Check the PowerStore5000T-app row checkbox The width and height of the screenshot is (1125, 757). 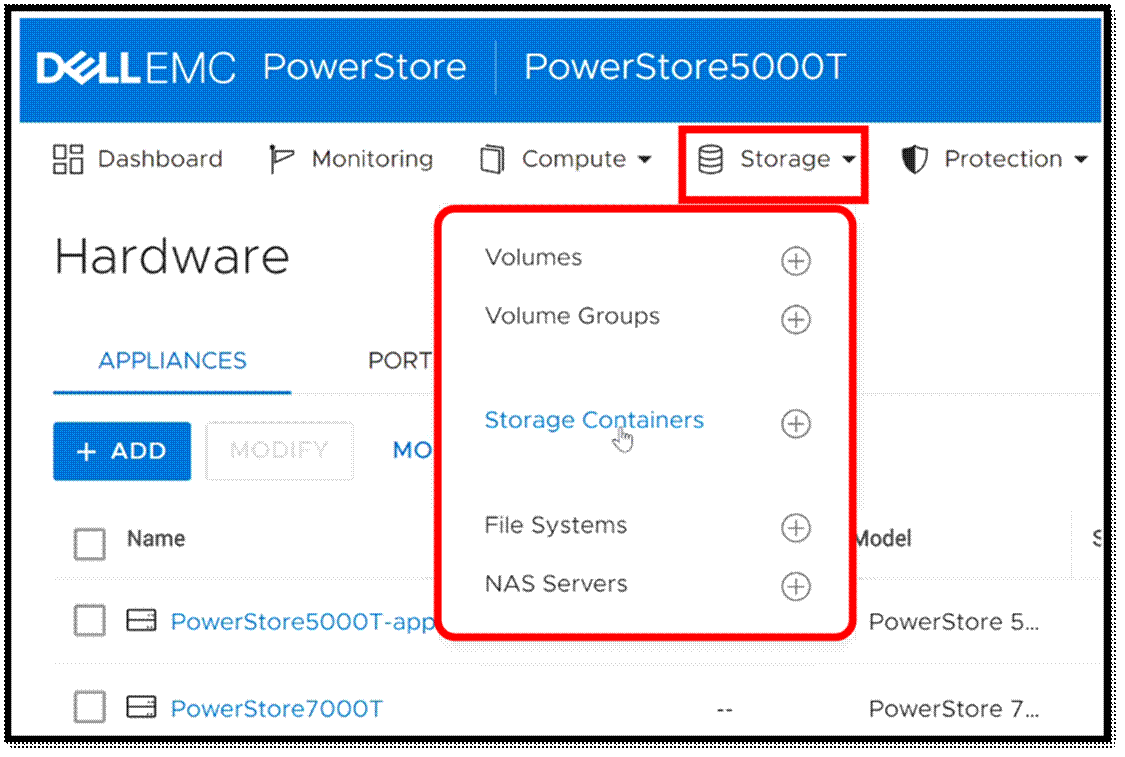click(x=90, y=622)
